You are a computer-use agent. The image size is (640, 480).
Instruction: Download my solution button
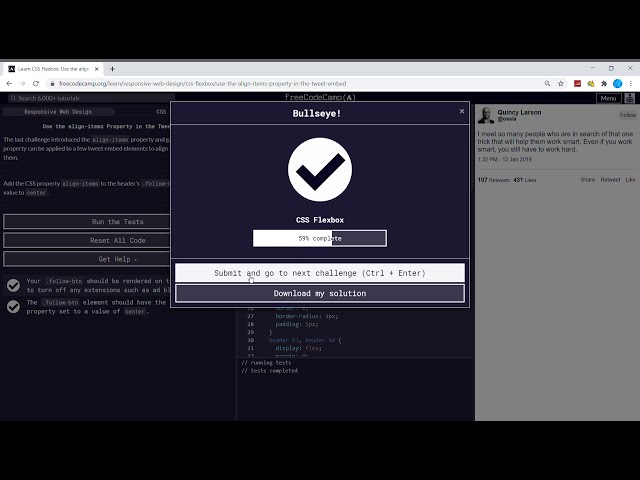[x=320, y=293]
